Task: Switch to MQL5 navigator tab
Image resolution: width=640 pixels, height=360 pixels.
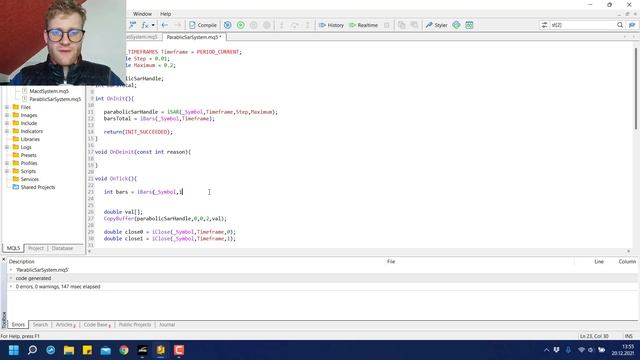Action: pos(13,248)
